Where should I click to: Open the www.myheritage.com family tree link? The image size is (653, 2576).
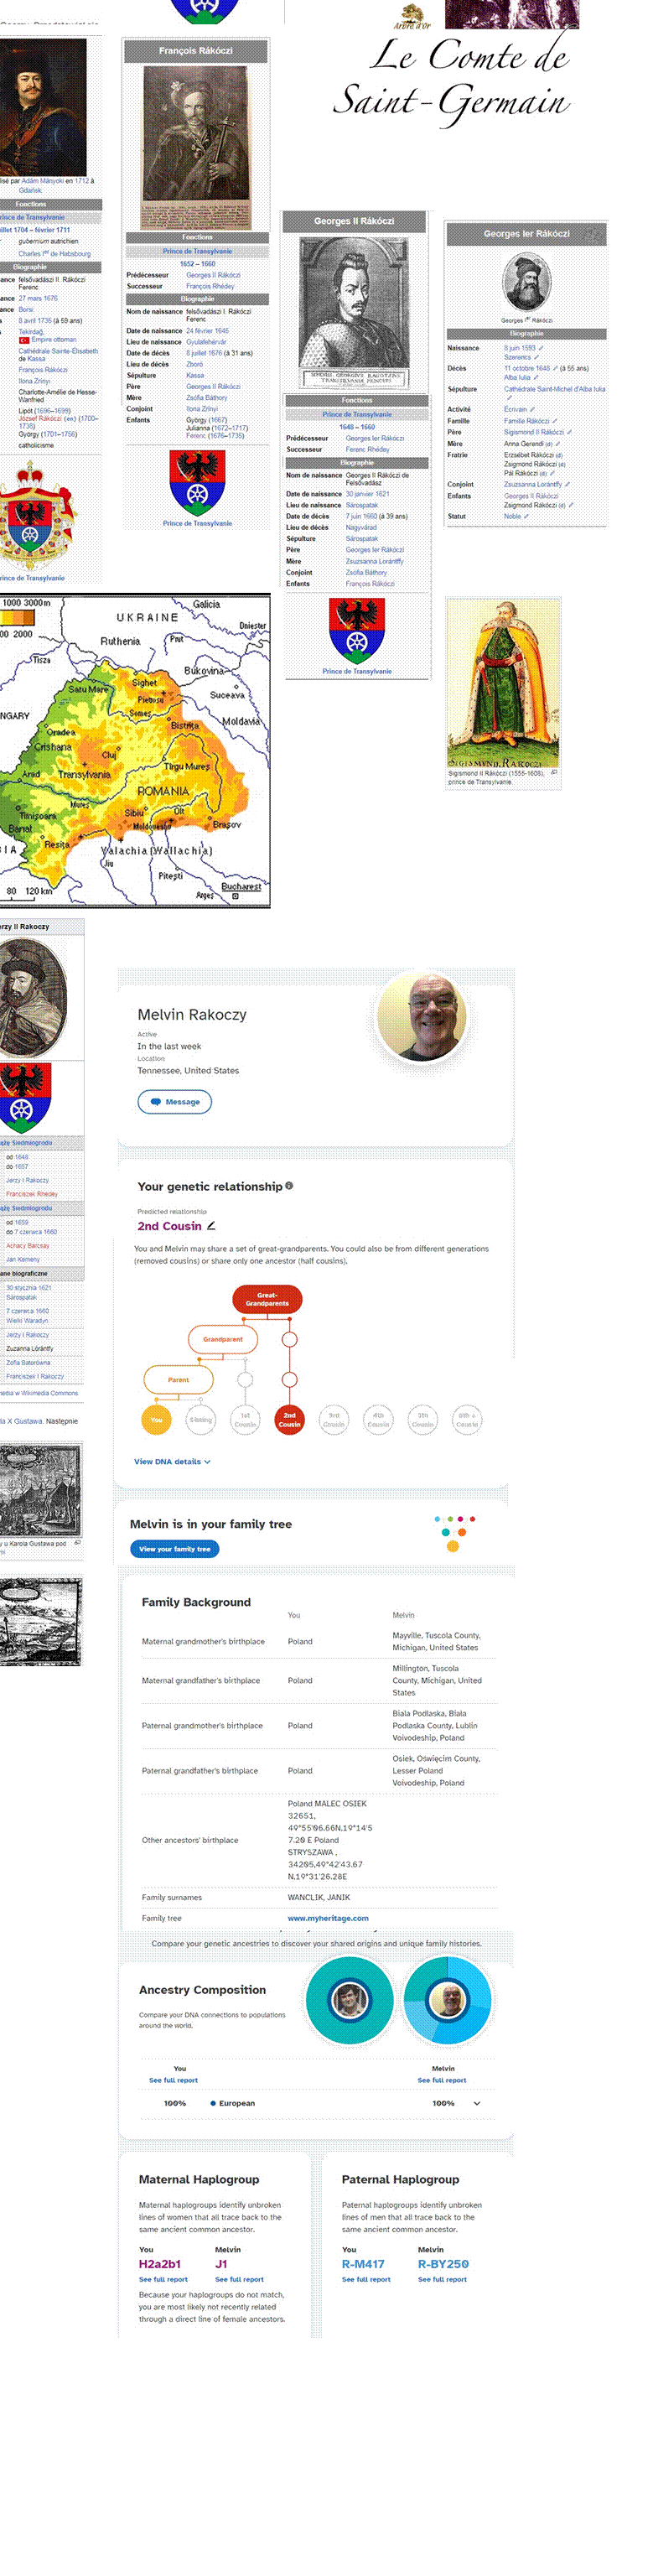(x=328, y=1918)
